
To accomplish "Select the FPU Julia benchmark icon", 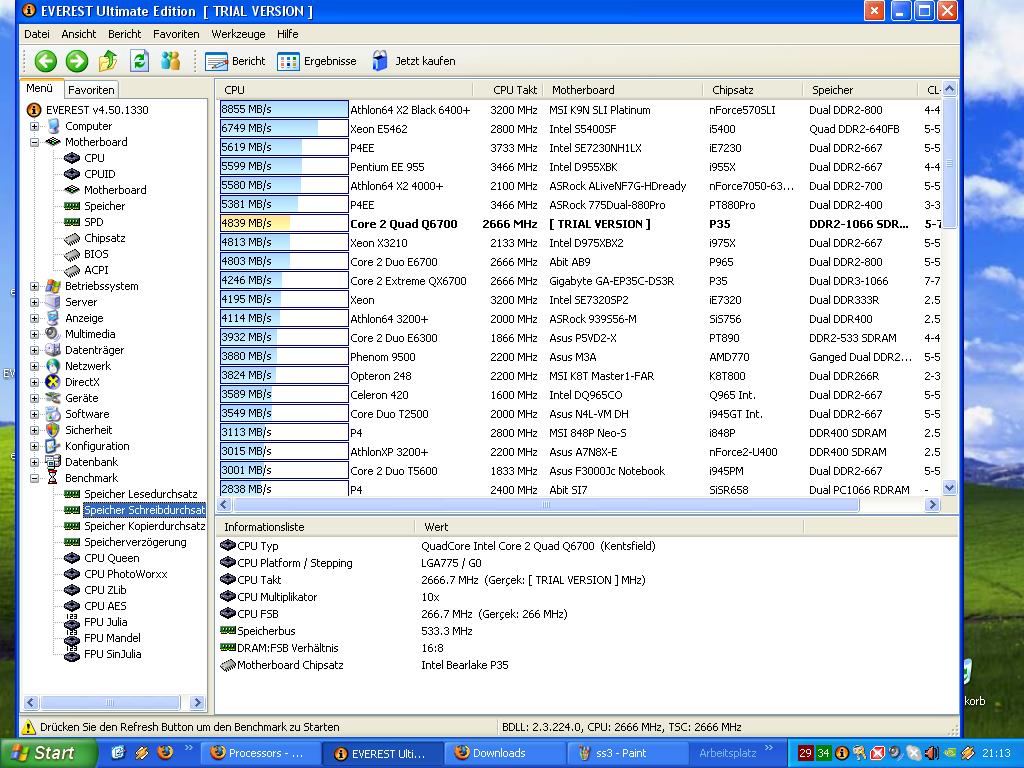I will 72,622.
